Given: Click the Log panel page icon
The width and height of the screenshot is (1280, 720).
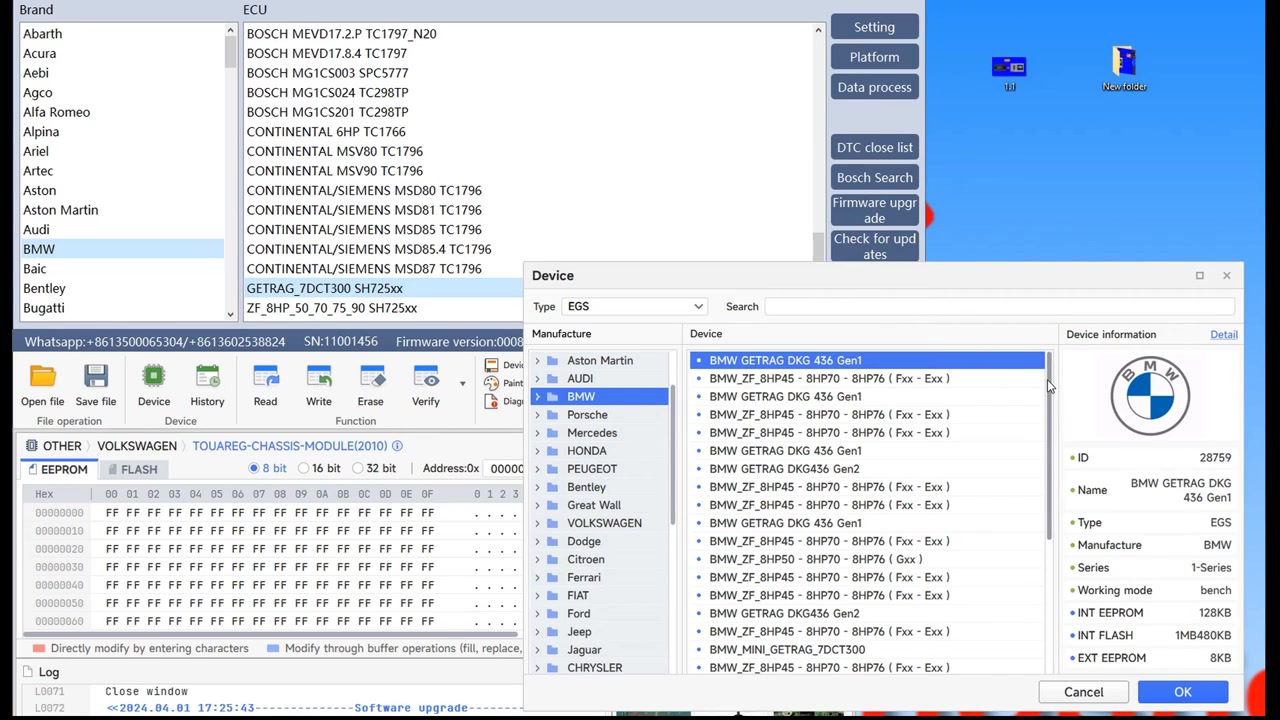Looking at the screenshot, I should point(27,672).
